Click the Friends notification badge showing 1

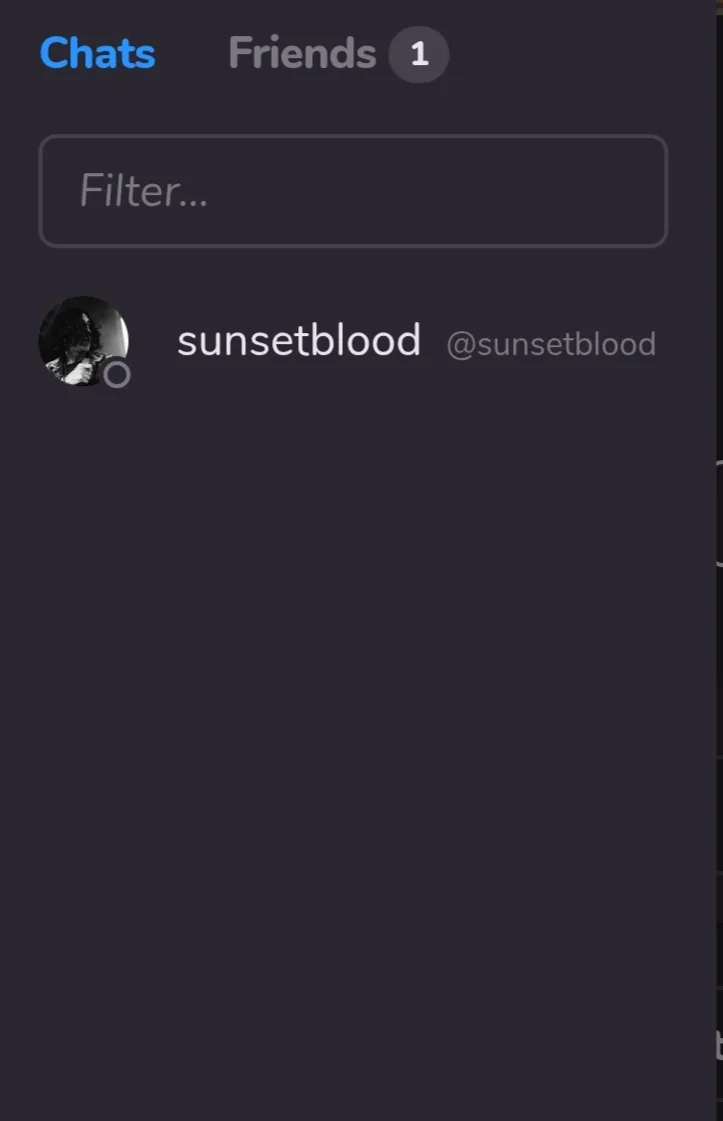[x=419, y=54]
